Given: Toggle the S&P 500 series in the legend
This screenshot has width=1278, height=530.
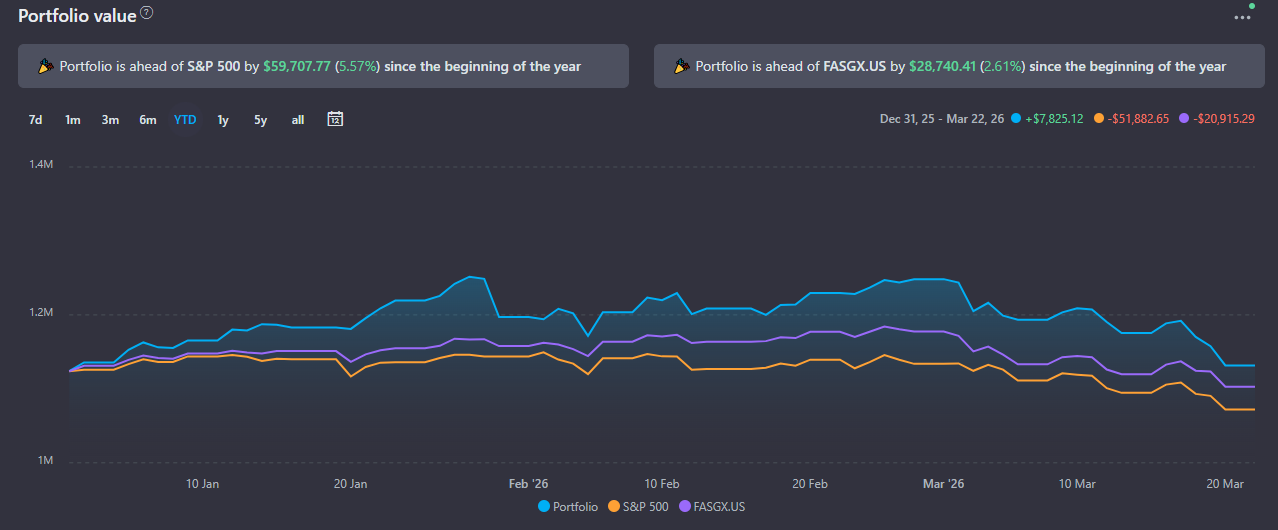Looking at the screenshot, I should [x=638, y=507].
